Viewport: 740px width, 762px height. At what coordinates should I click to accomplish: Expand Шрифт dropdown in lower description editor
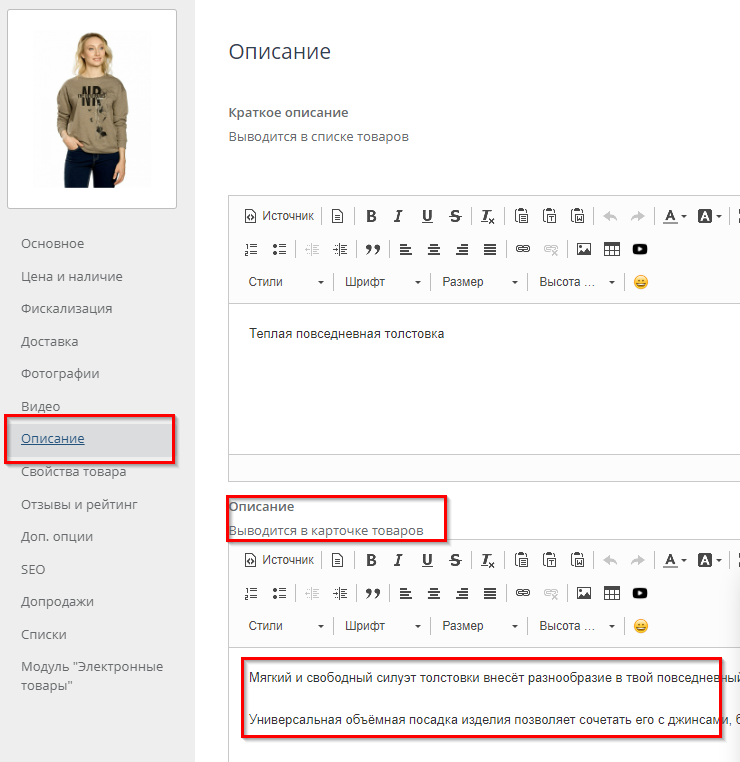pos(384,626)
